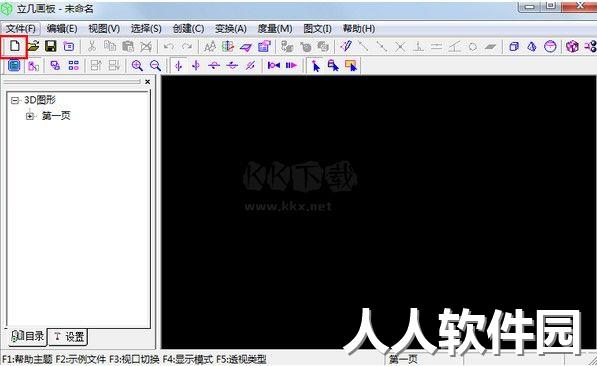
Task: Click rotate up around horizontal axis icon
Action: (x=214, y=66)
